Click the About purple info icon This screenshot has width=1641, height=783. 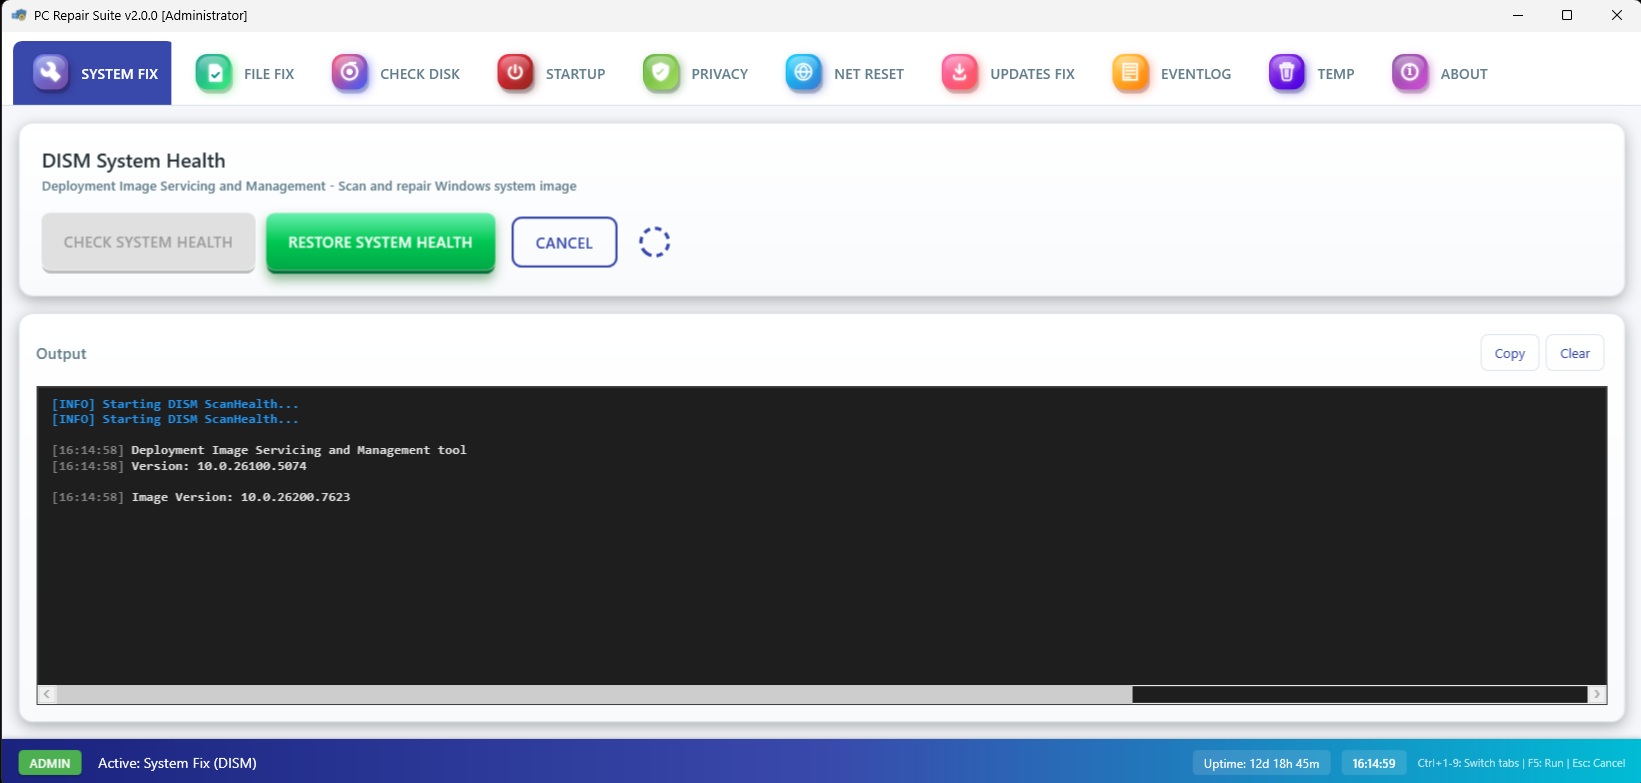click(1411, 73)
